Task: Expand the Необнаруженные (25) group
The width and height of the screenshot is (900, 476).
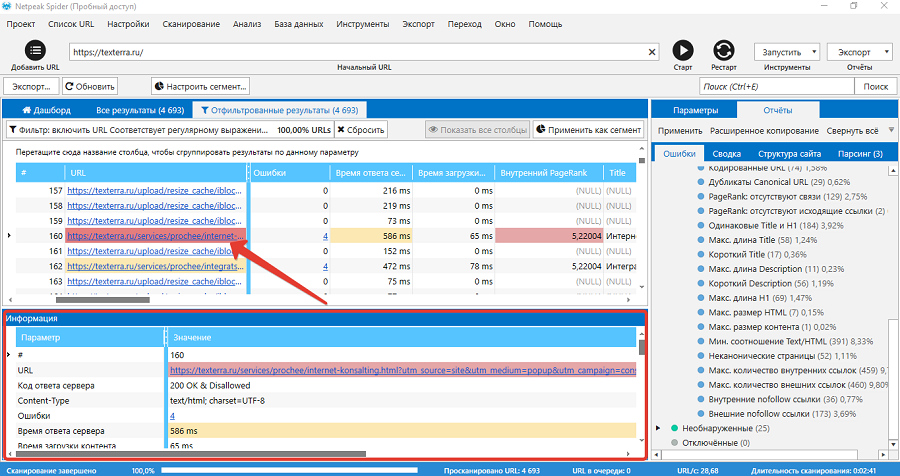Action: tap(658, 428)
